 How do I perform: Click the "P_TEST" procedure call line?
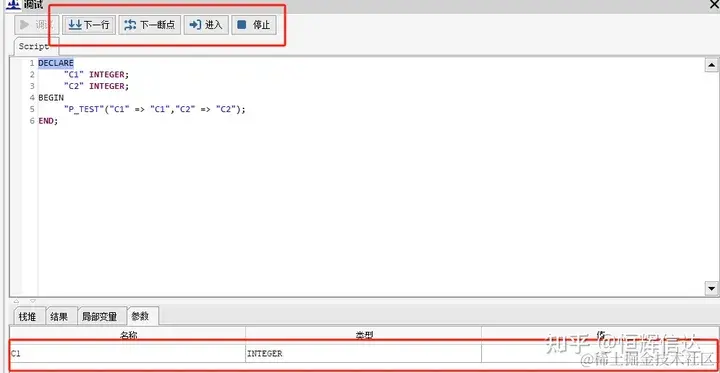click(x=155, y=109)
